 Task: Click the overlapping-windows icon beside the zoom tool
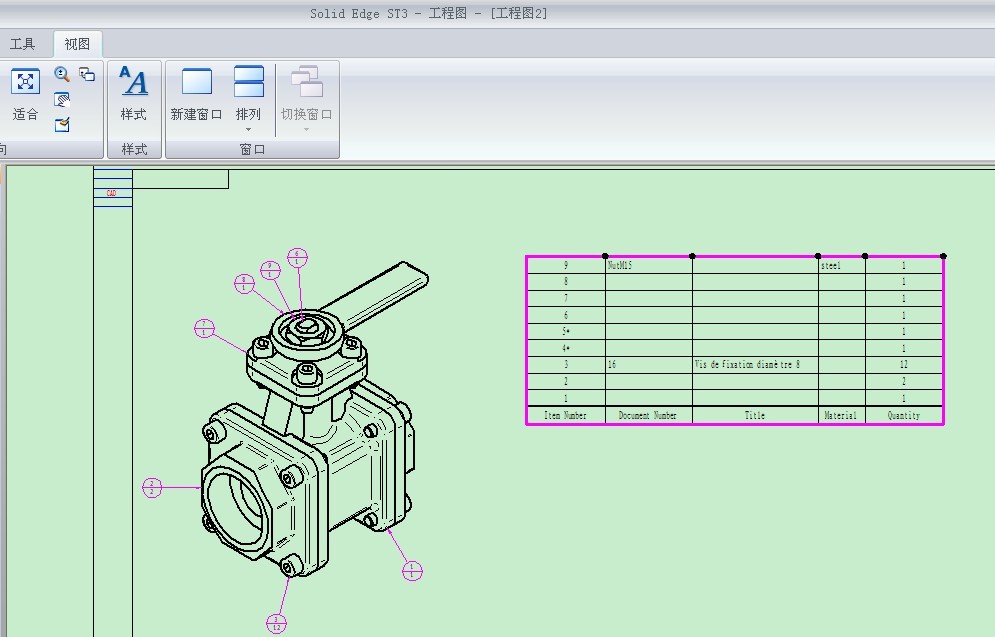click(x=87, y=74)
